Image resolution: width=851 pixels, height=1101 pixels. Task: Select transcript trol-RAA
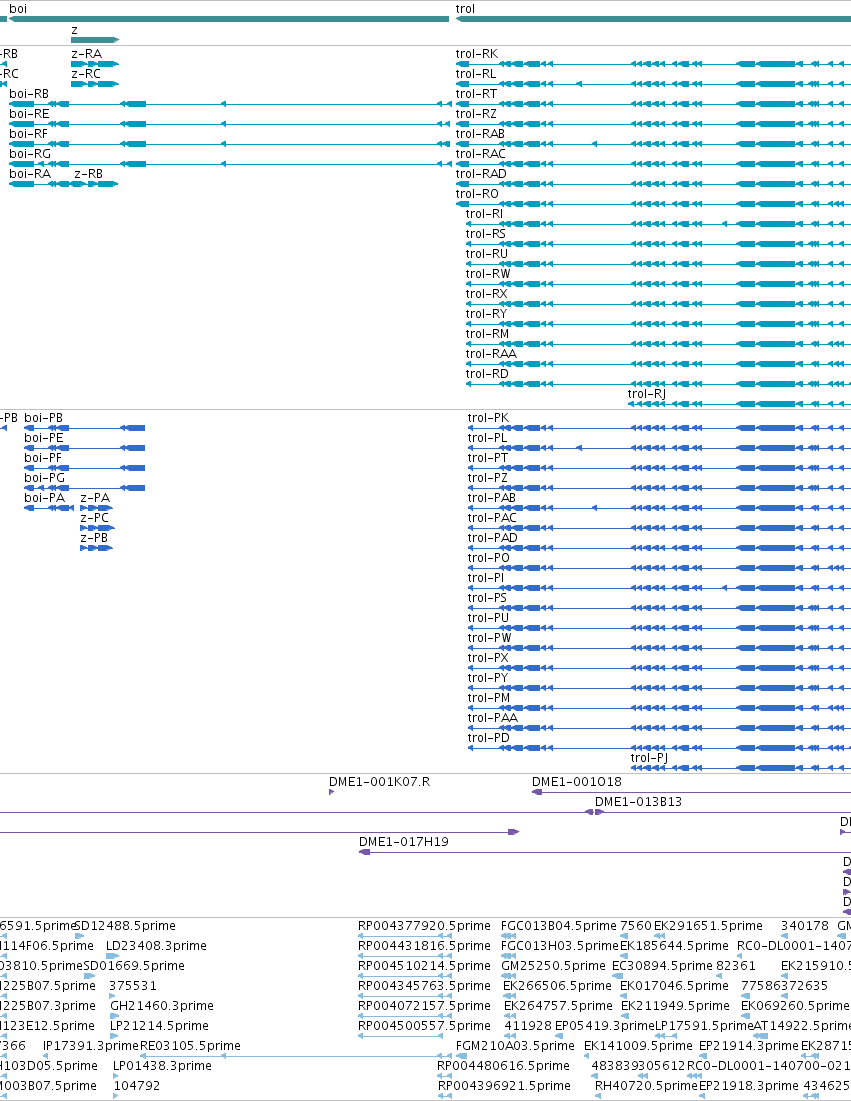pyautogui.click(x=658, y=364)
